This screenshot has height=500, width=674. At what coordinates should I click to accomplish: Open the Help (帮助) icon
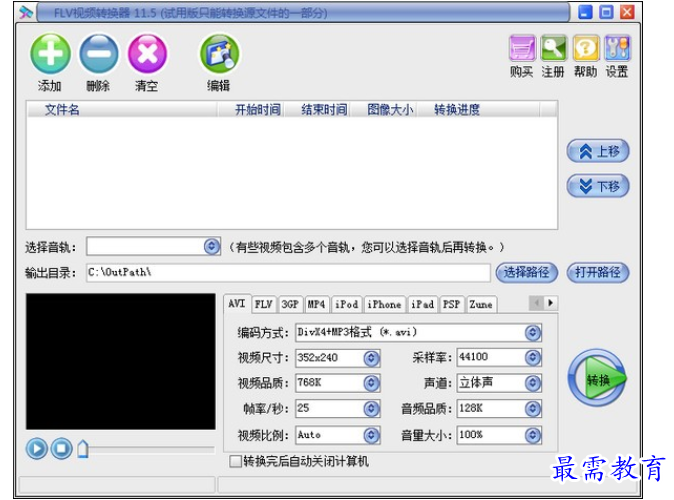pos(585,48)
